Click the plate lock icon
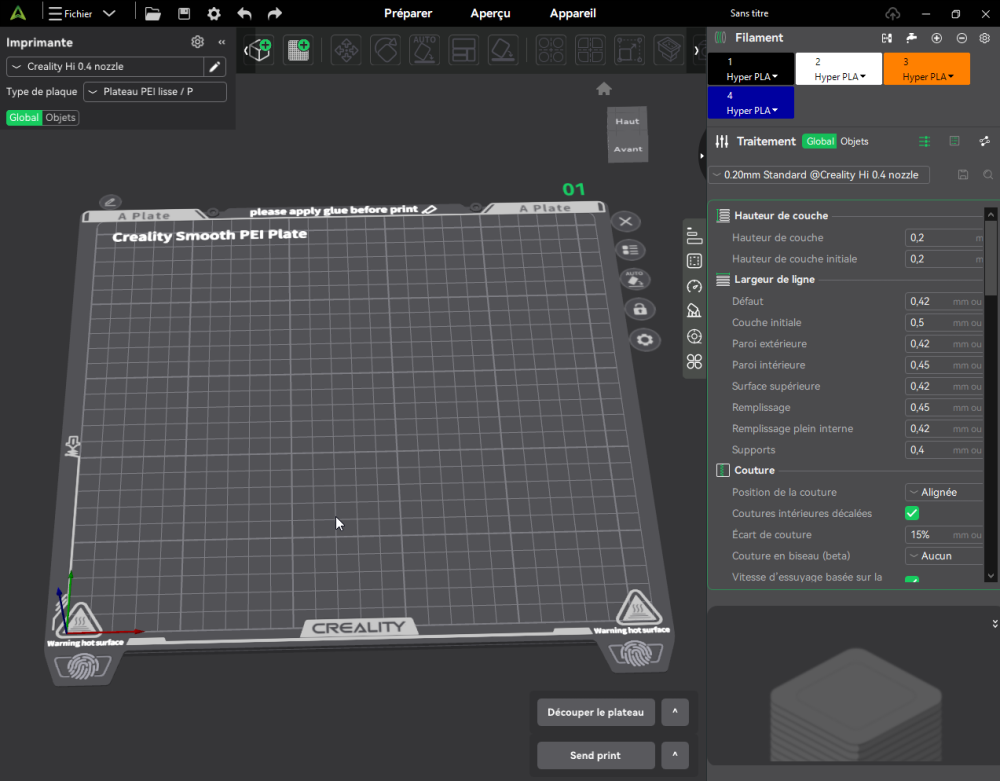The width and height of the screenshot is (1000, 781). pyautogui.click(x=640, y=309)
